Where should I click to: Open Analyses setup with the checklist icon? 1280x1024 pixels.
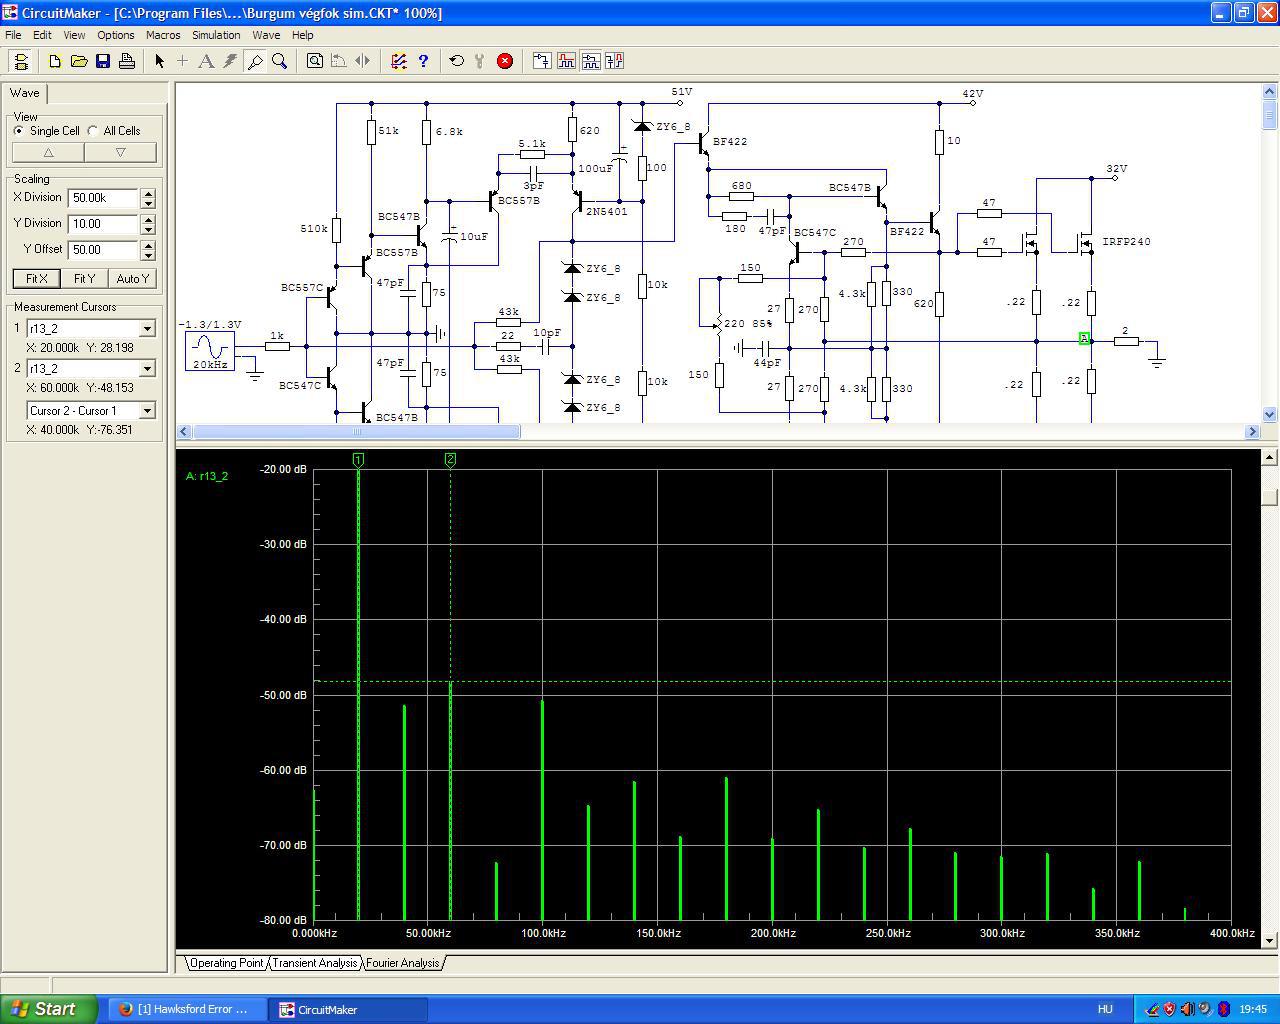point(399,61)
